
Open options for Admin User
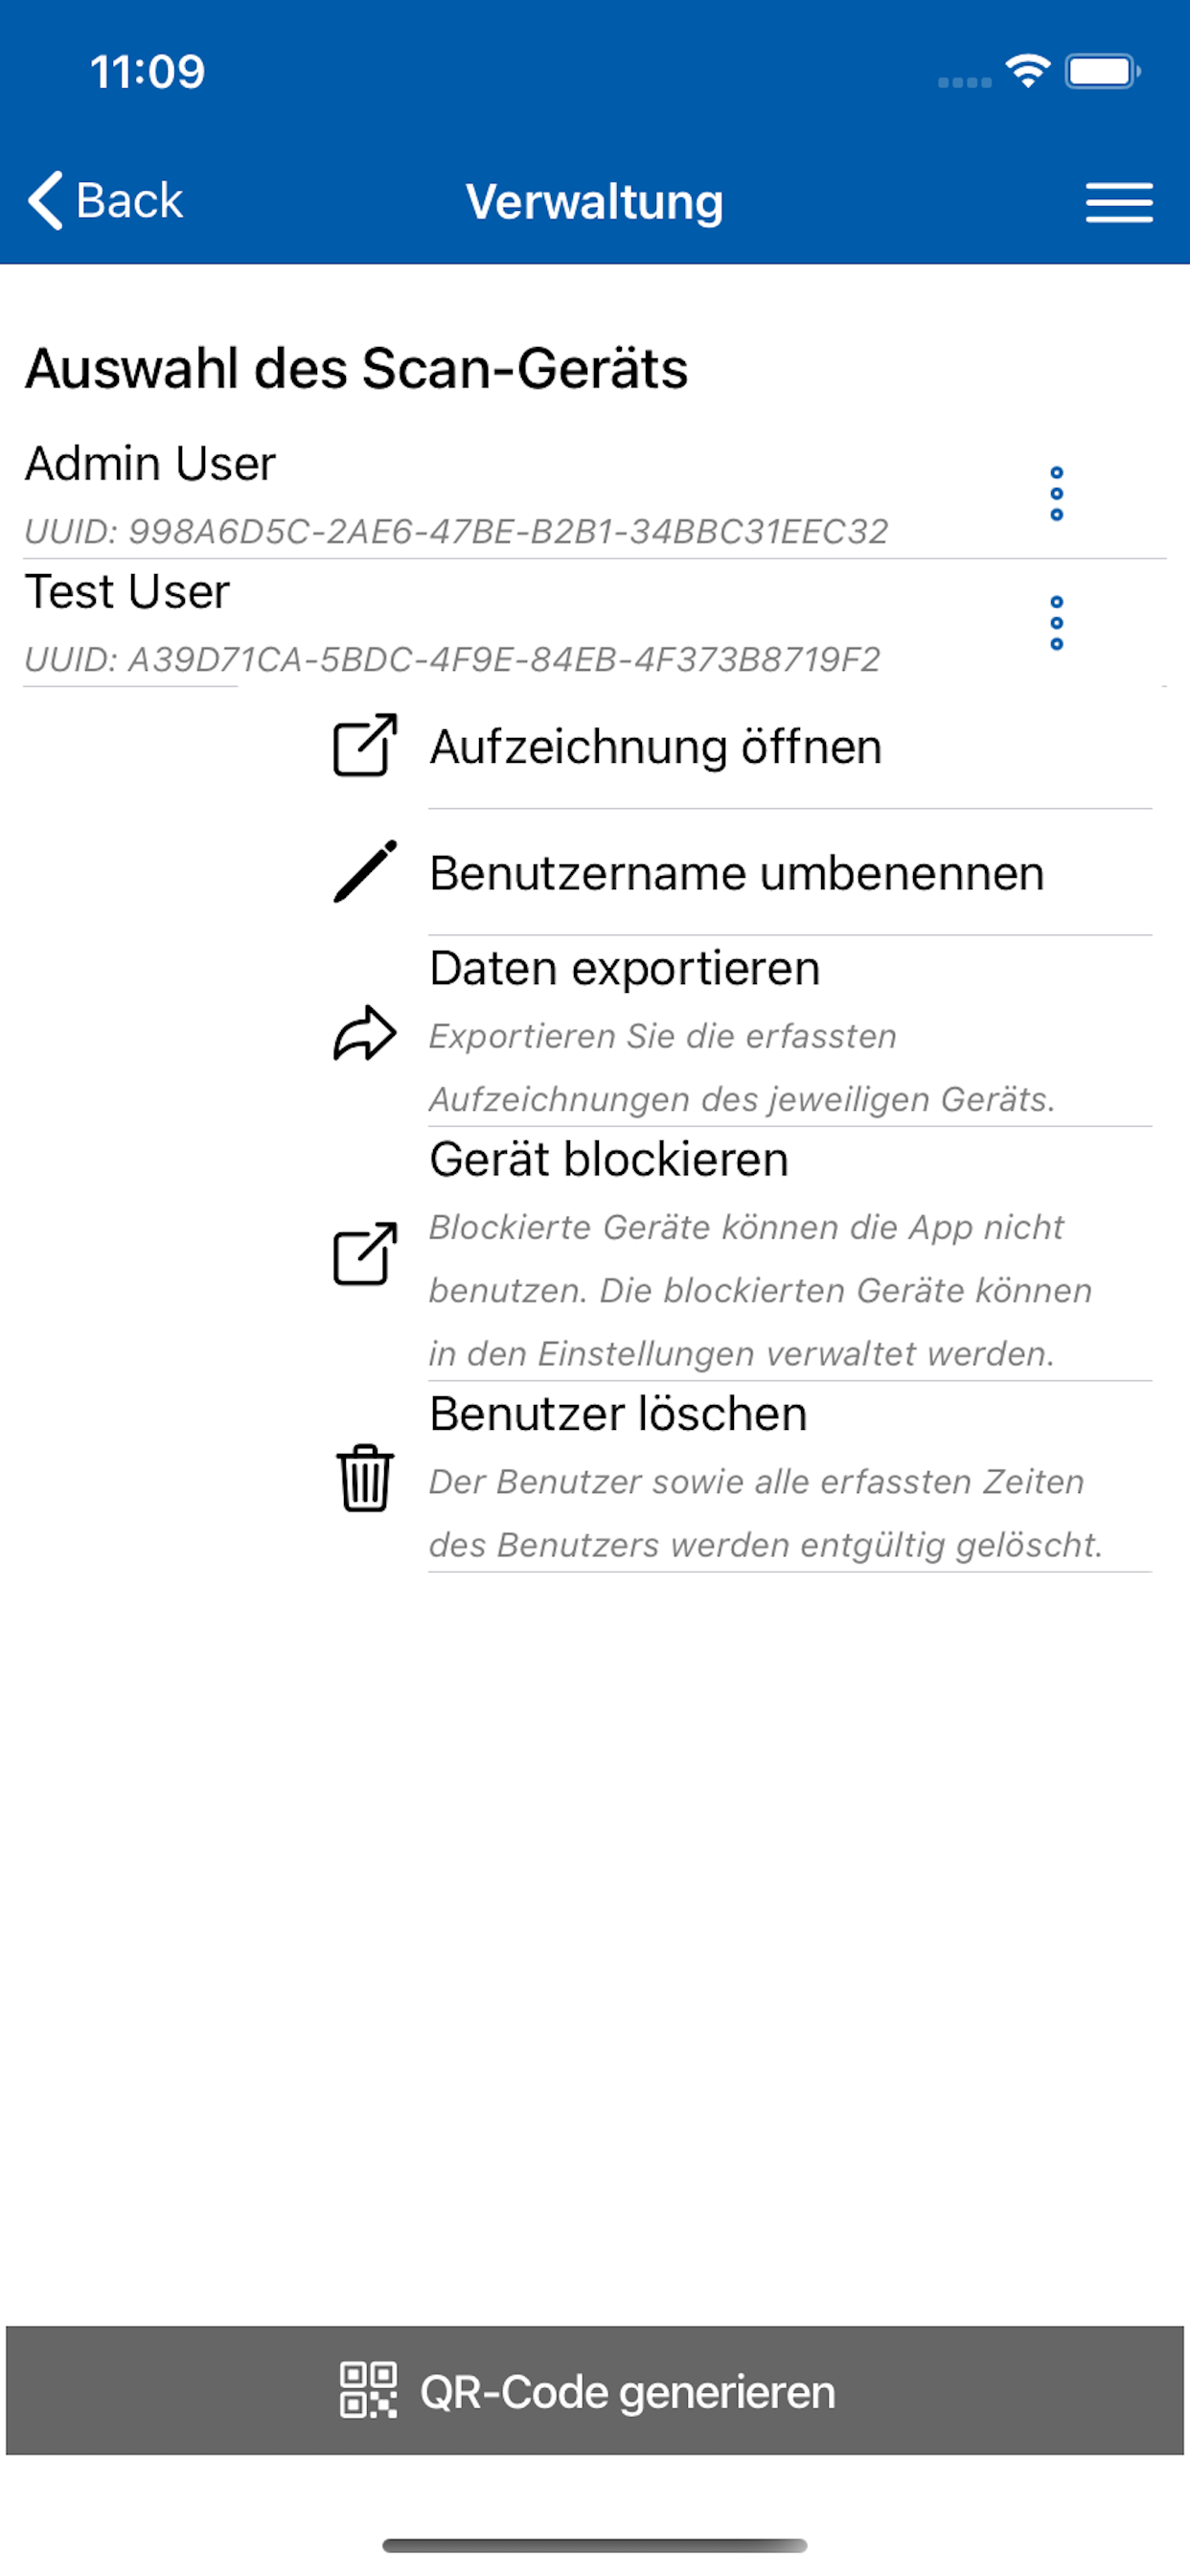coord(1056,494)
